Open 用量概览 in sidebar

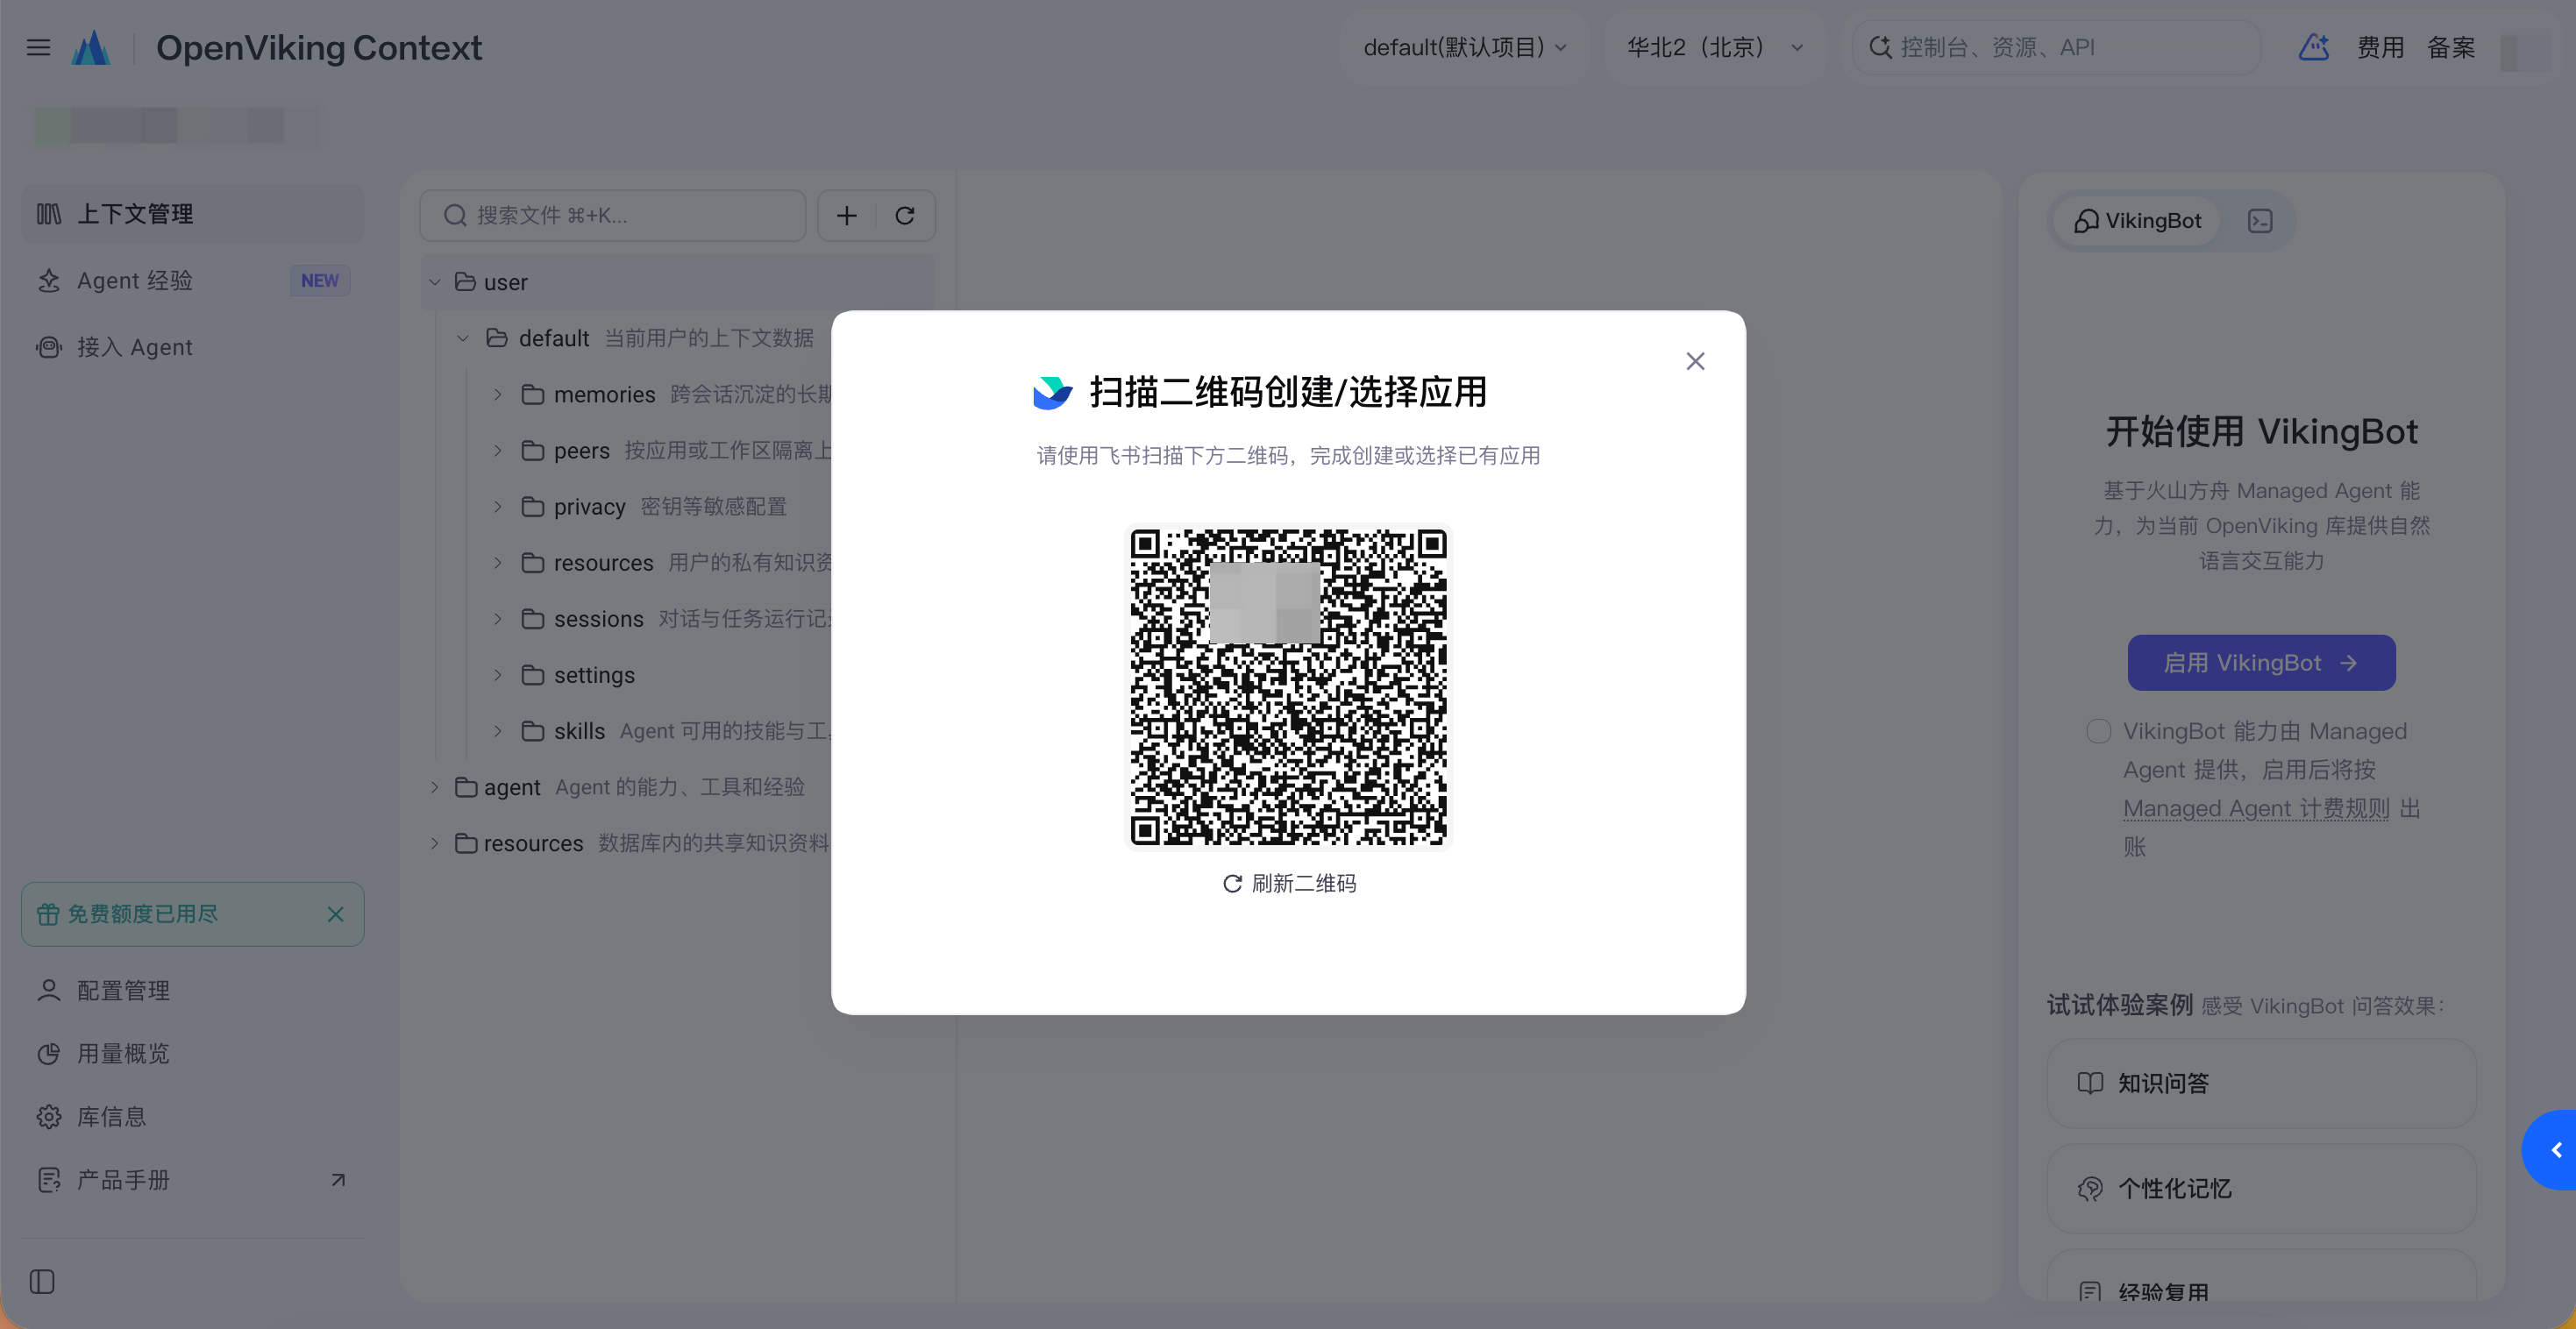tap(193, 1053)
